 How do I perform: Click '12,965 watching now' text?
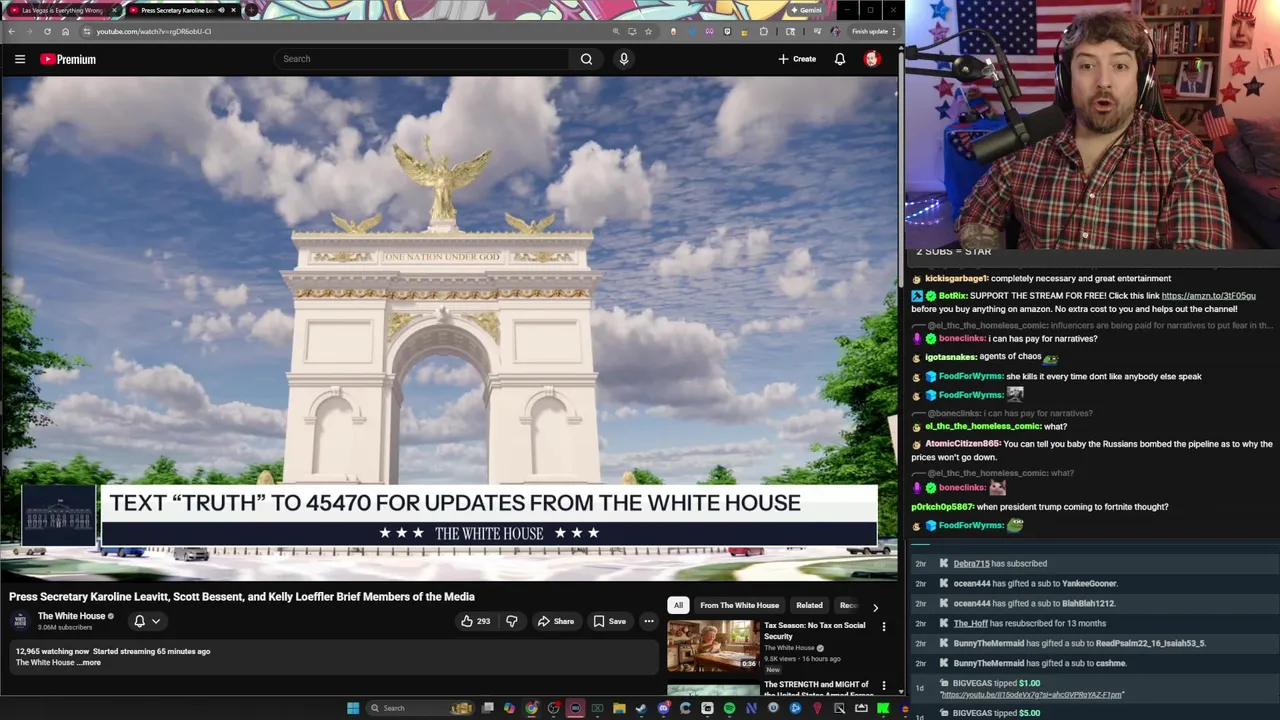click(x=51, y=651)
